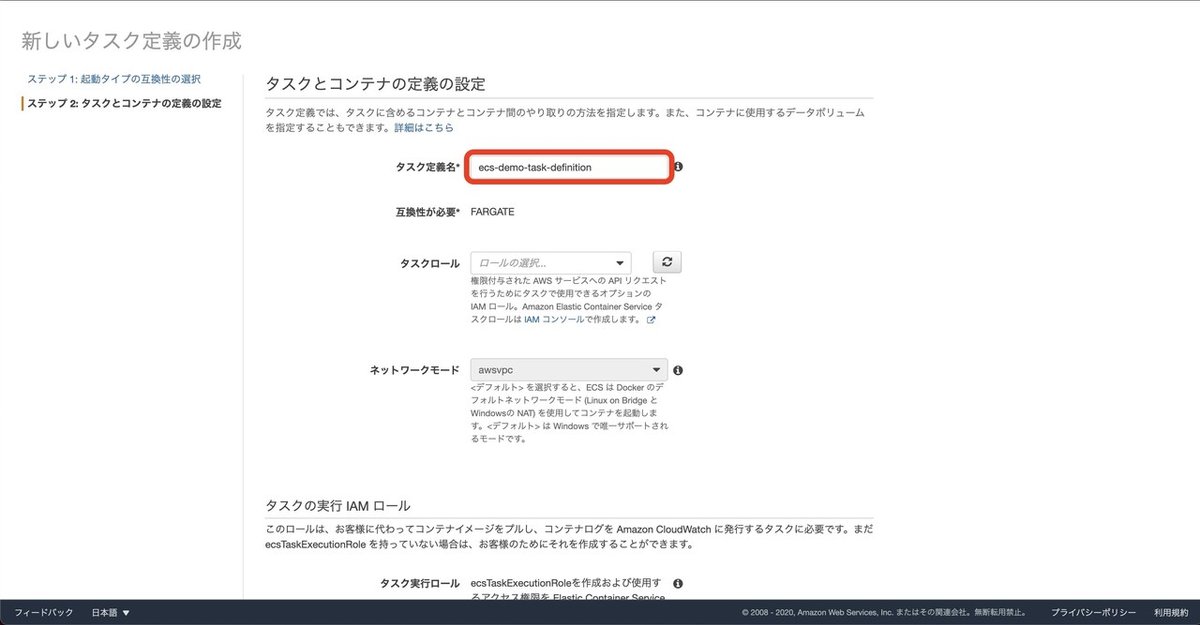Viewport: 1200px width, 625px height.
Task: Click the ecs-demo-task-definition name input field
Action: tap(568, 168)
